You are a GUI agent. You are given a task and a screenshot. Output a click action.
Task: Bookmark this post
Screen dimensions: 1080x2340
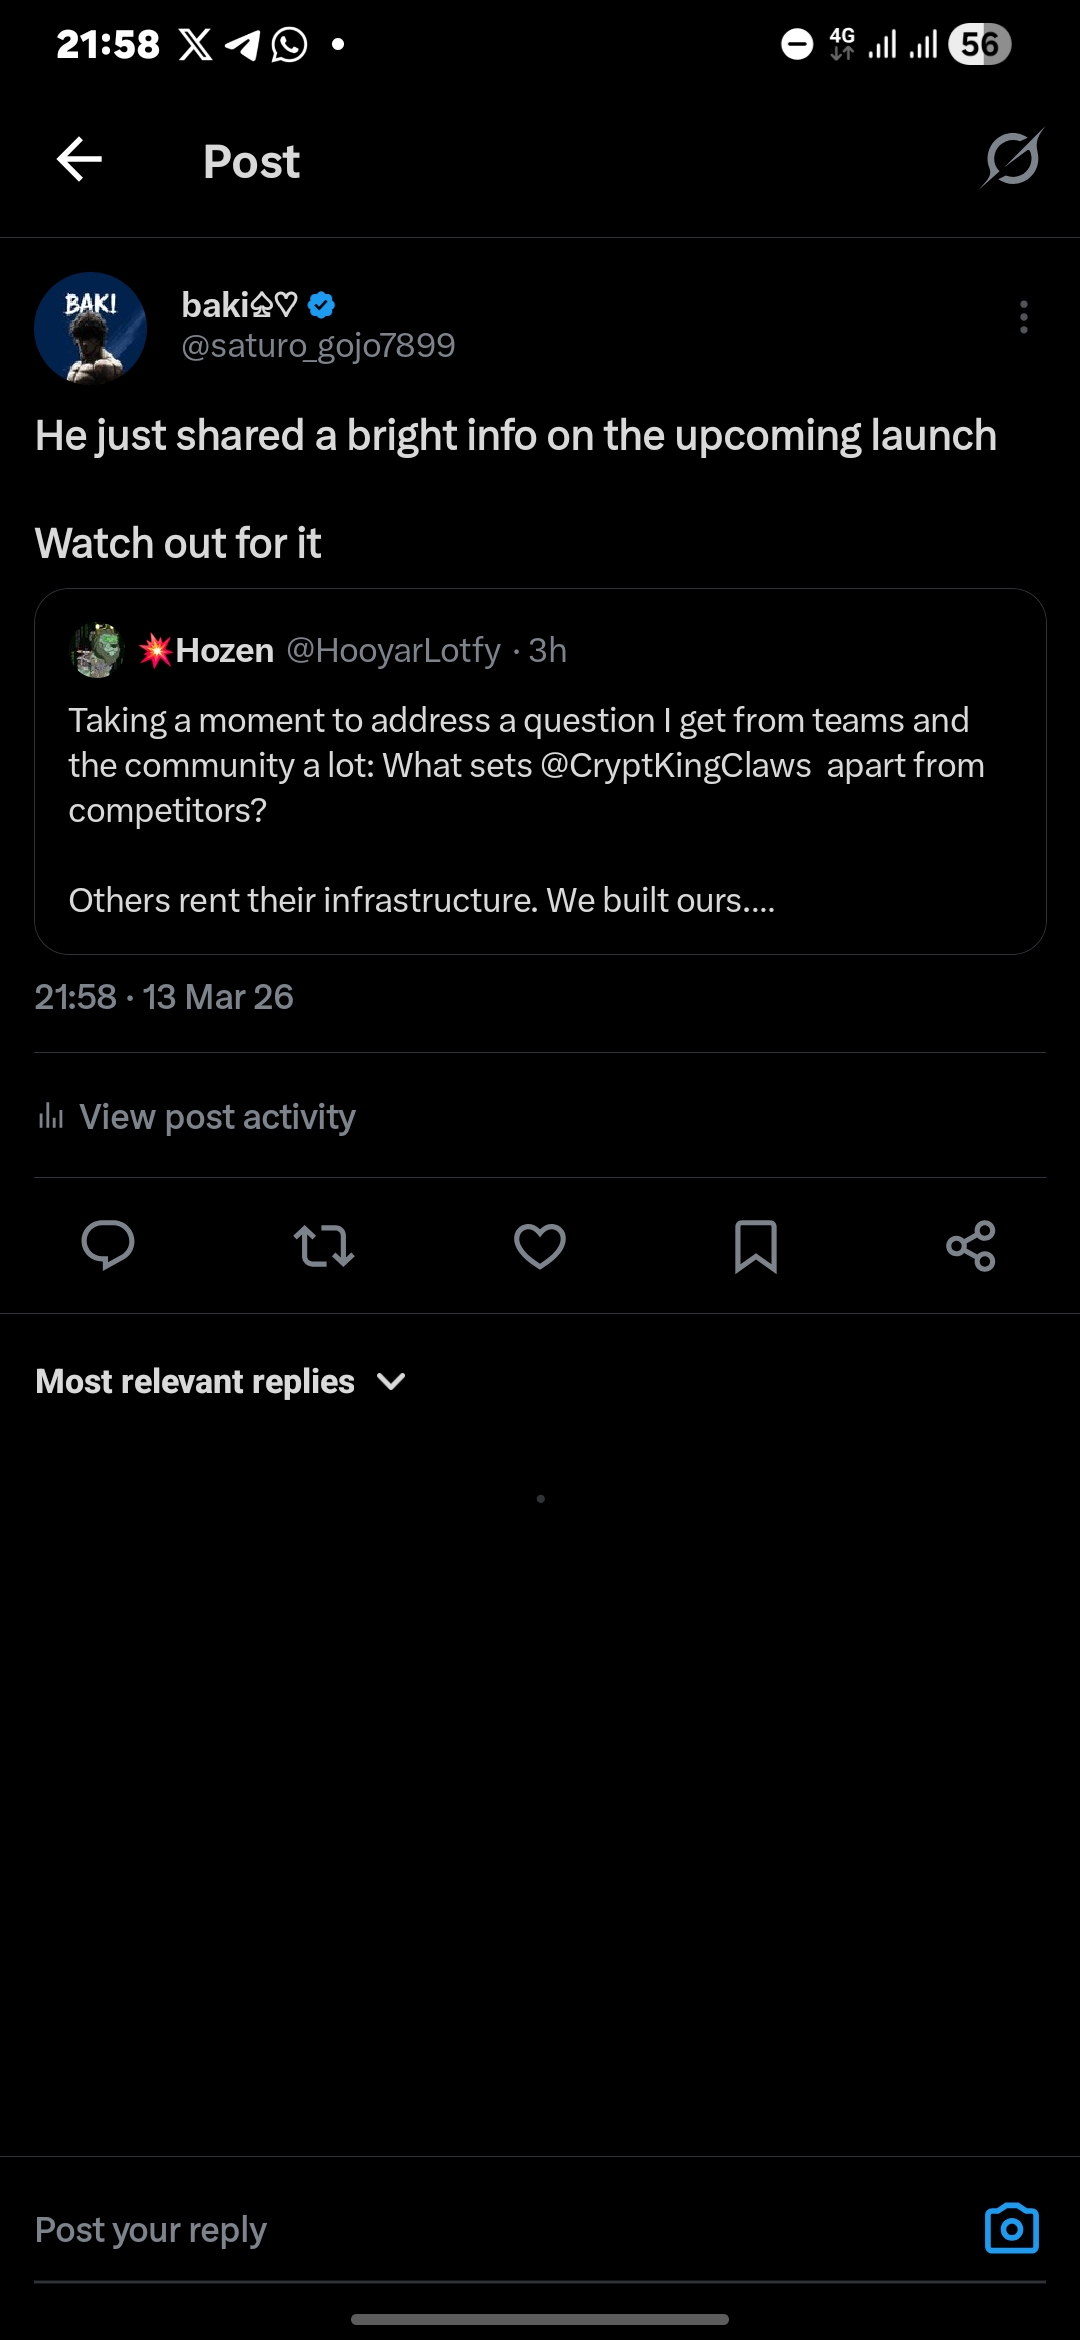(x=756, y=1246)
